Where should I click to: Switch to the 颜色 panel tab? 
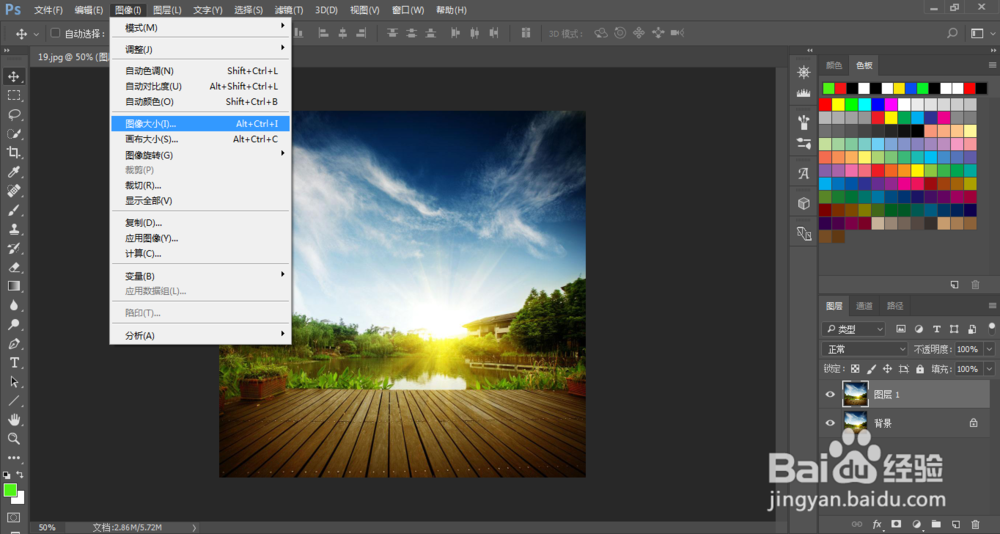834,65
